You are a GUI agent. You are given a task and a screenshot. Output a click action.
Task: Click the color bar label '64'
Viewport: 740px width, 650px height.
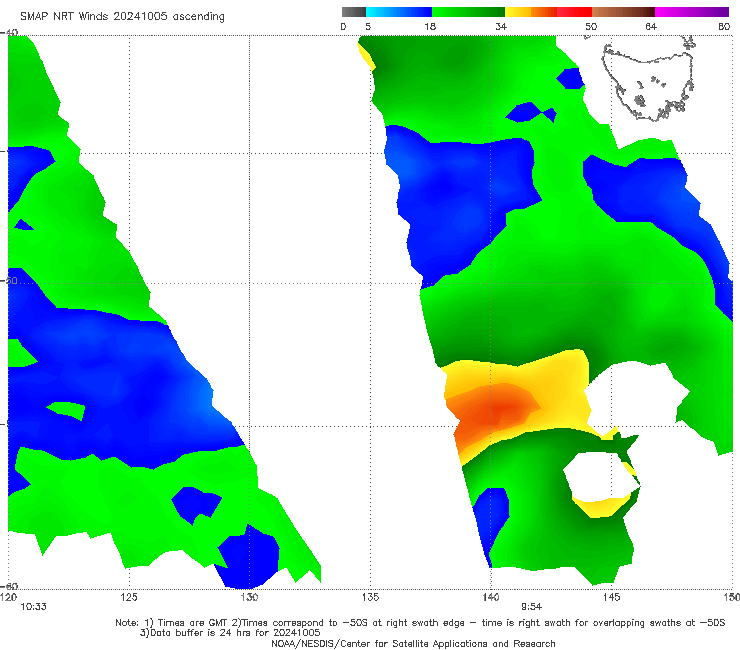click(651, 26)
